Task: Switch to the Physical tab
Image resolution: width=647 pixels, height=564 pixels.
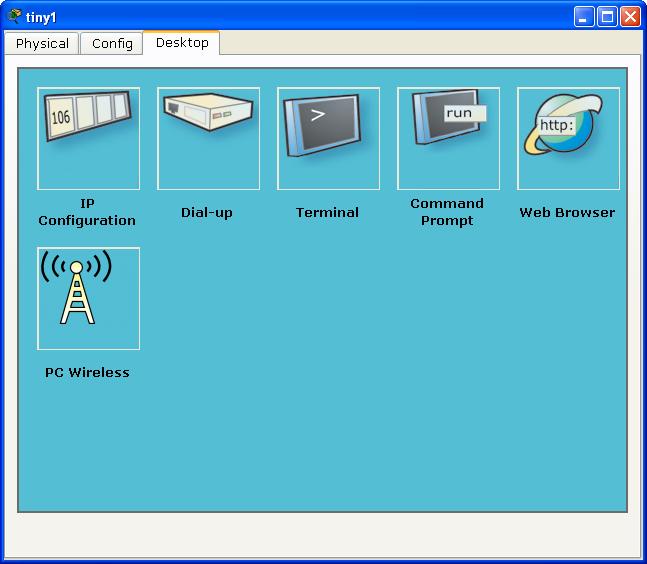Action: click(42, 43)
